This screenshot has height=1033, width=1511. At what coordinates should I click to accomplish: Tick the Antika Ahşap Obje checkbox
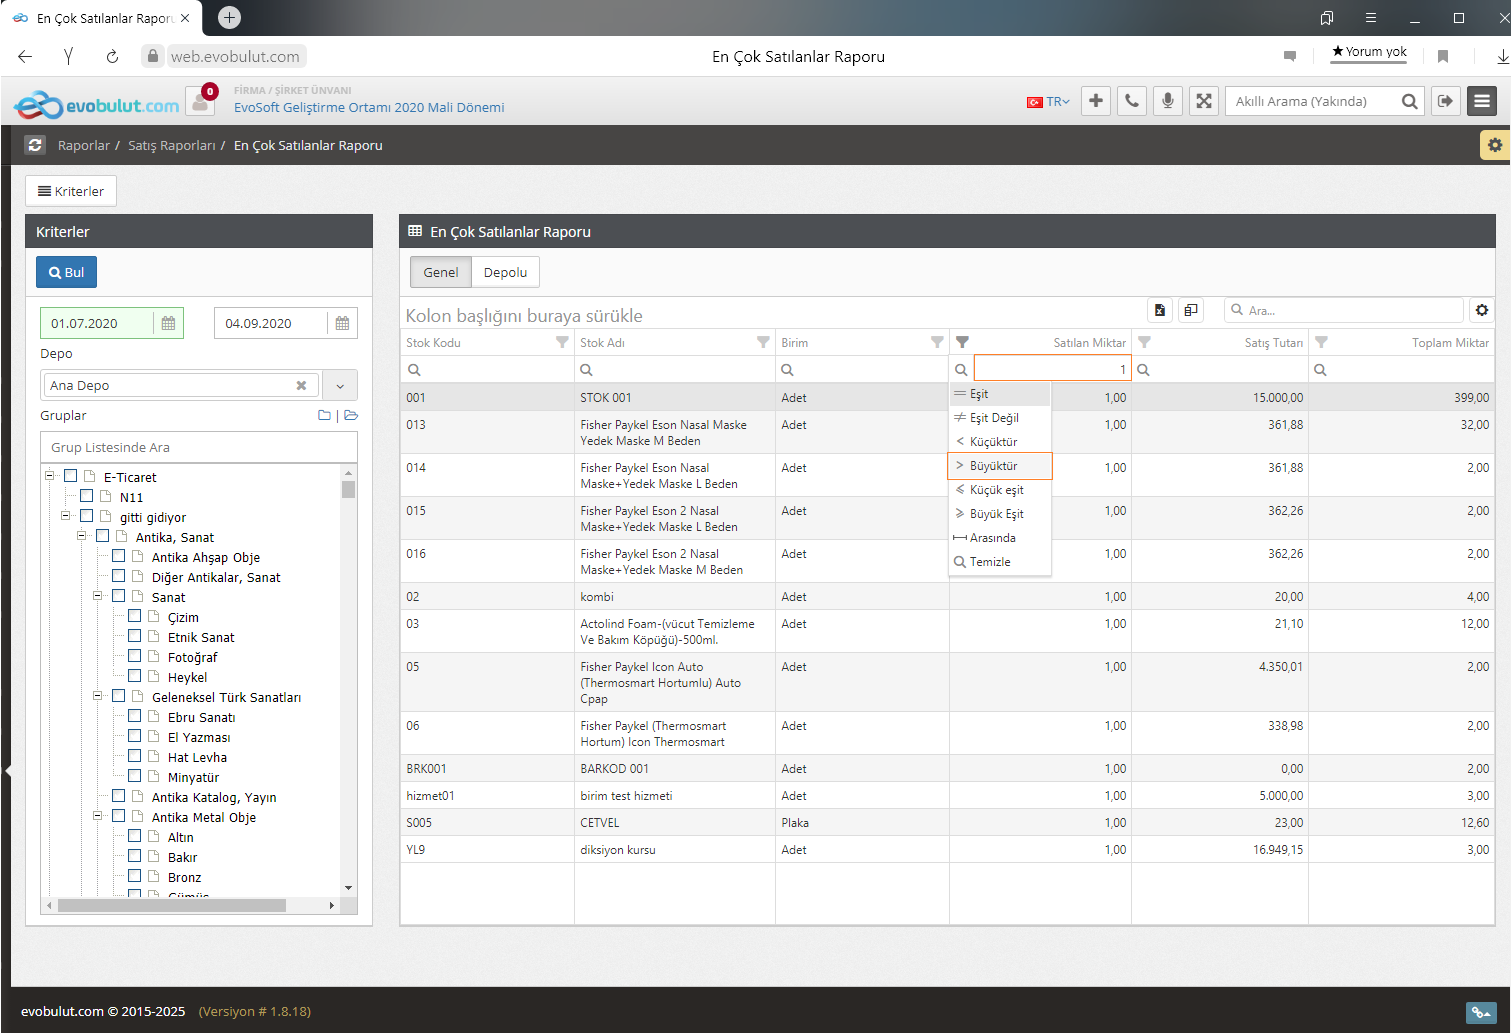click(119, 556)
